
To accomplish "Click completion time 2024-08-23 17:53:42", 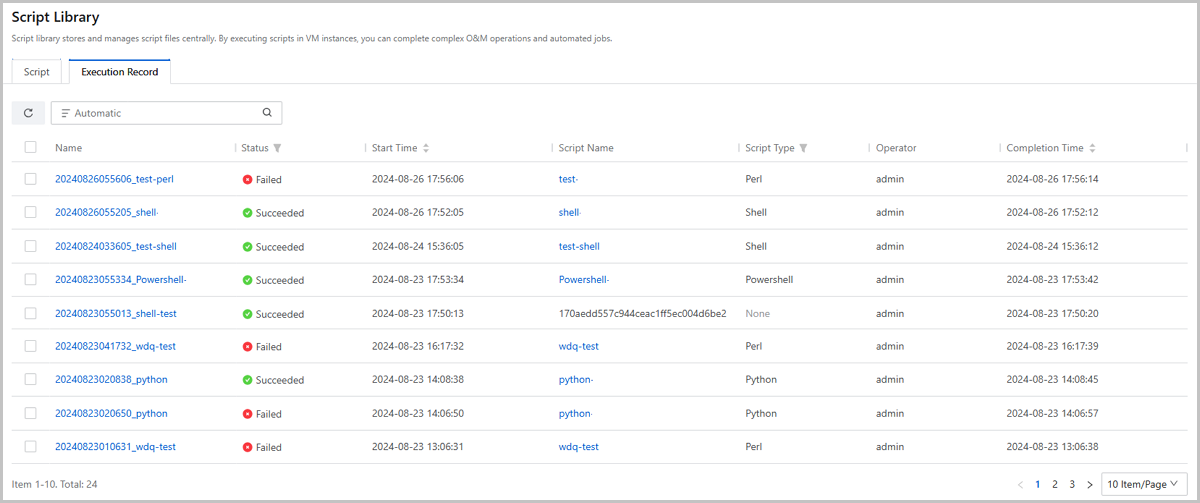I will [1053, 280].
